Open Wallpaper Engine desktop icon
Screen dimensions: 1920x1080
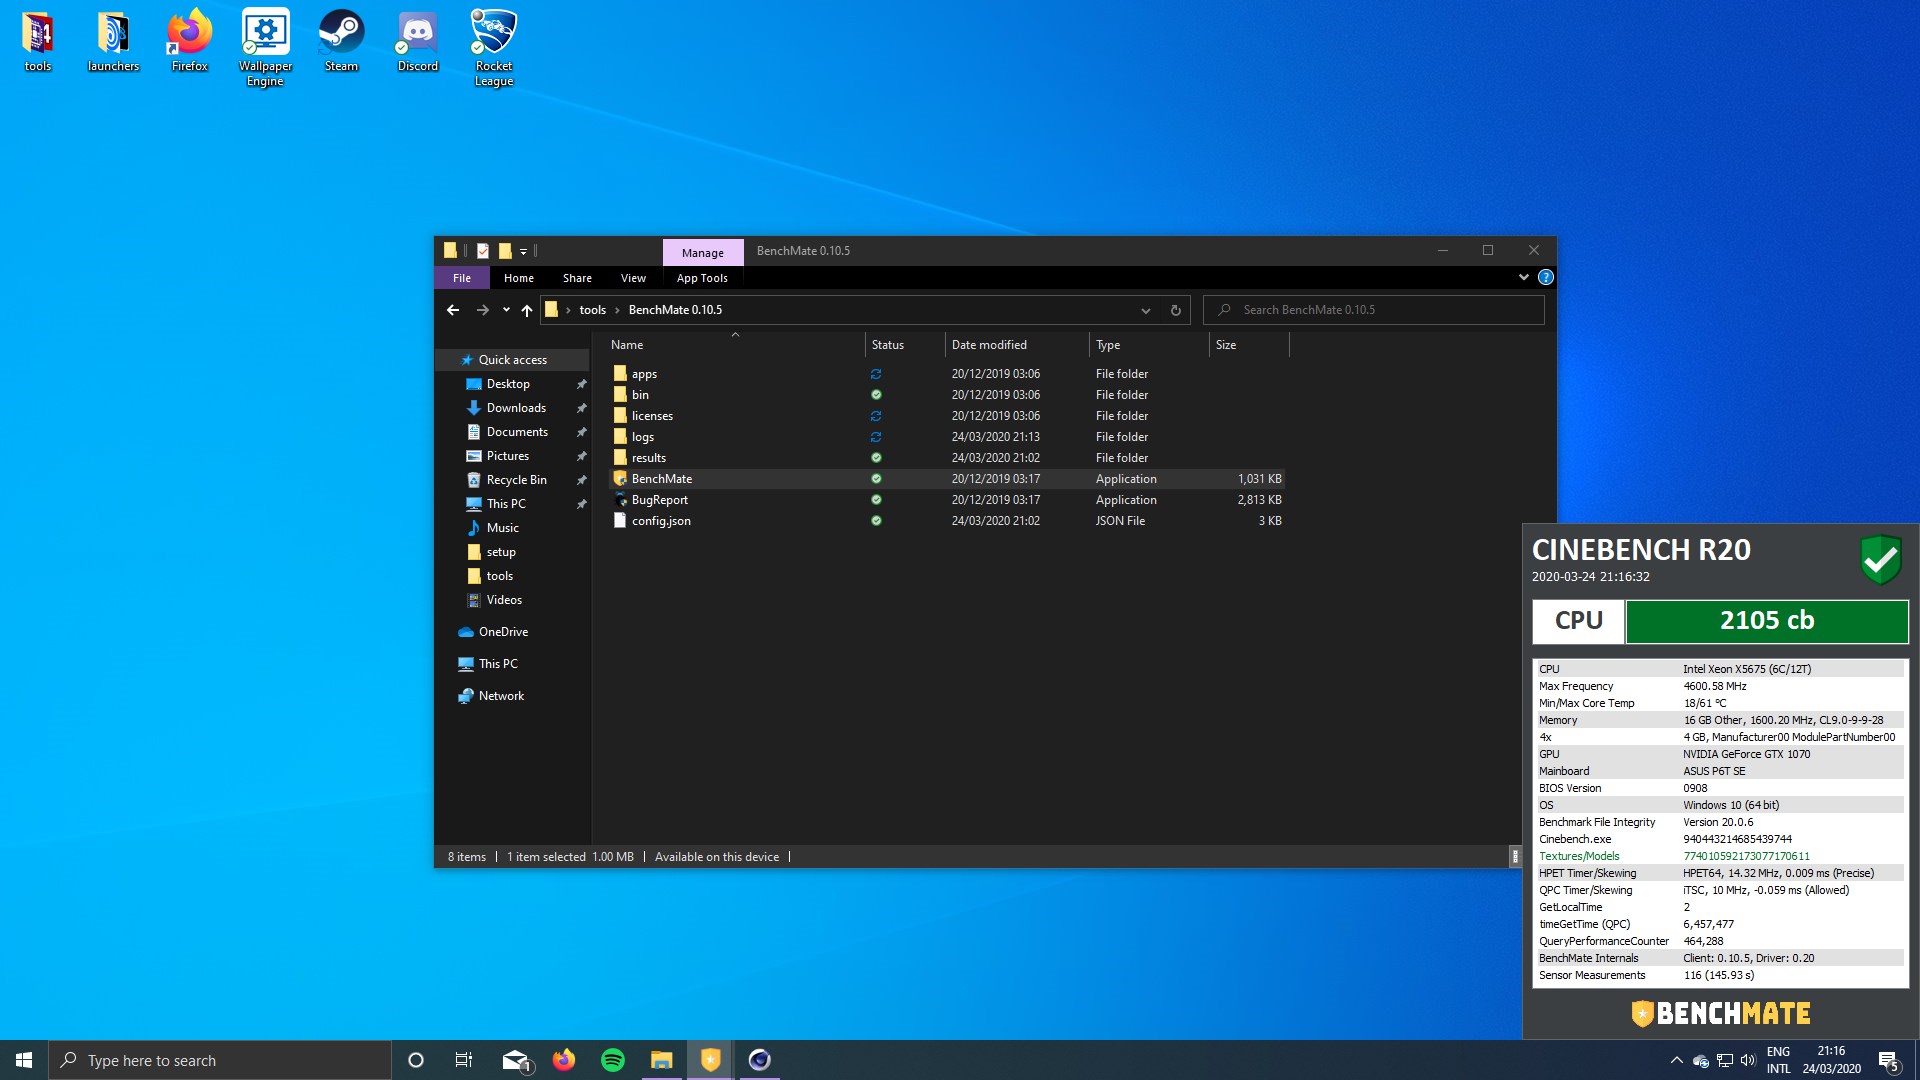[265, 48]
